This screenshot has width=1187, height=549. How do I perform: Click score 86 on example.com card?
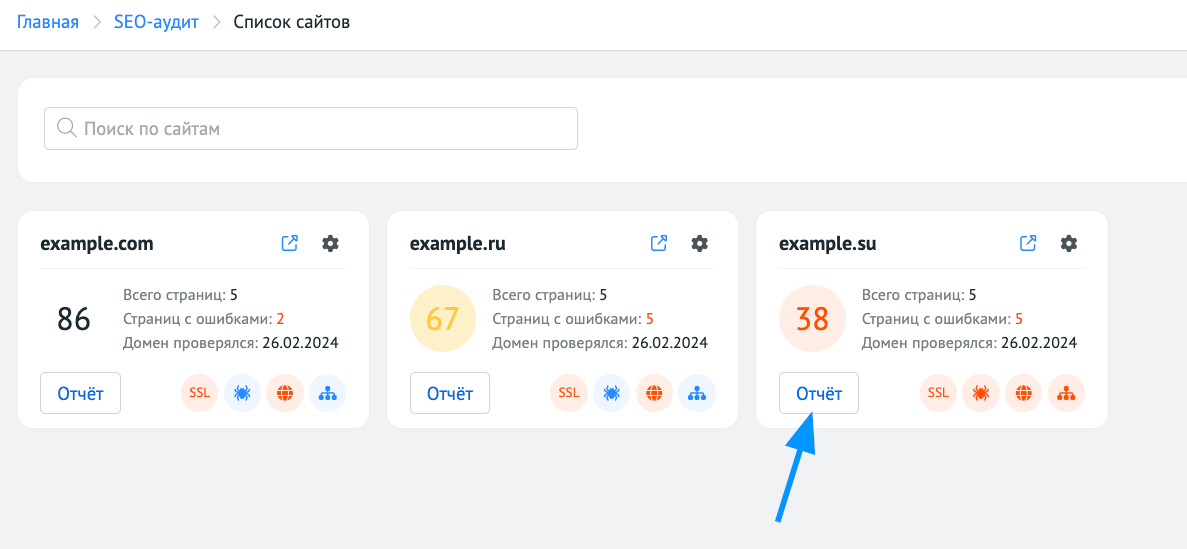click(73, 319)
